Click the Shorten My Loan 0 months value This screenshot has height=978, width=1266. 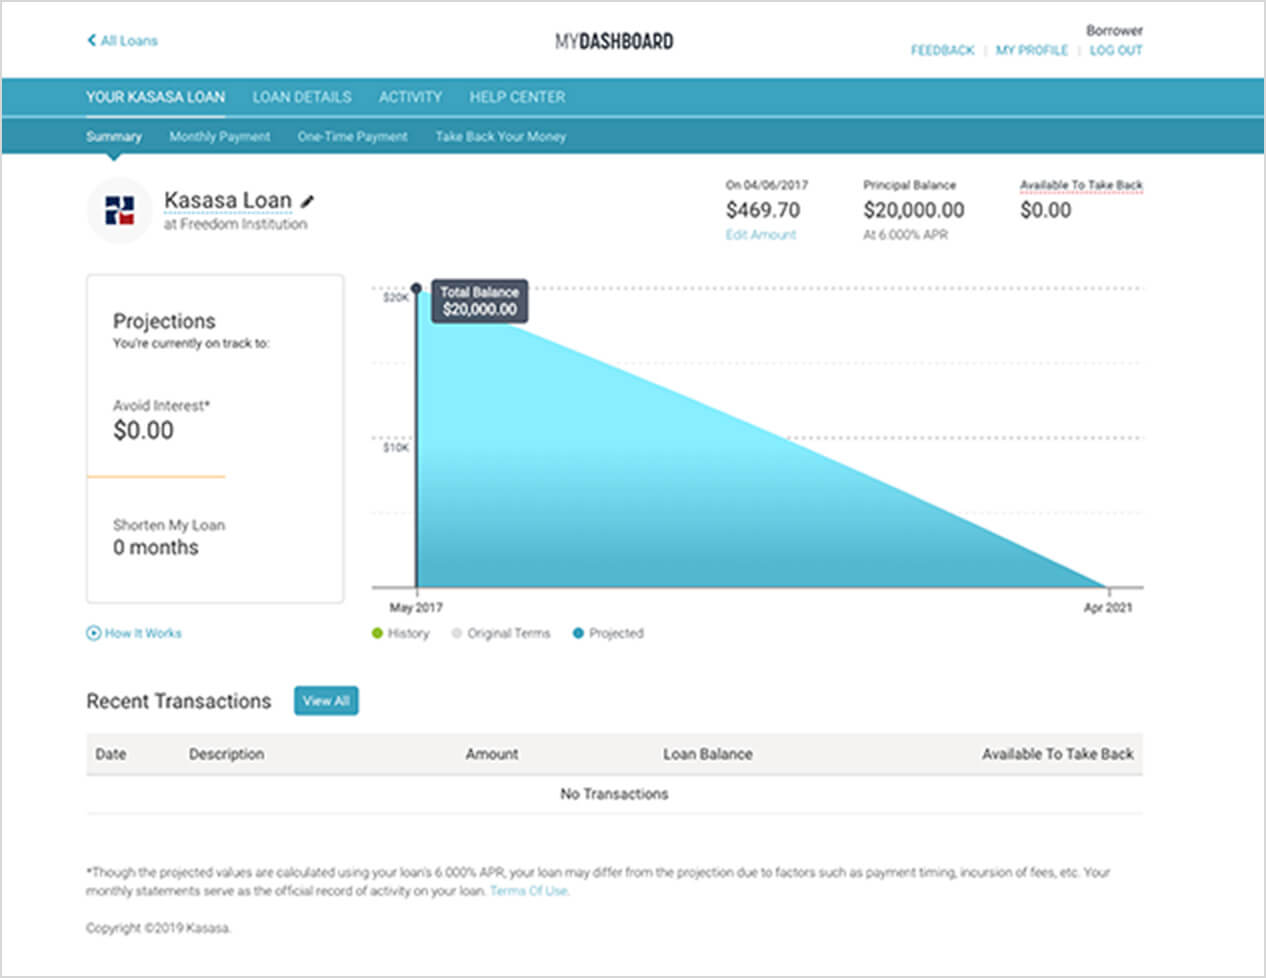[156, 547]
